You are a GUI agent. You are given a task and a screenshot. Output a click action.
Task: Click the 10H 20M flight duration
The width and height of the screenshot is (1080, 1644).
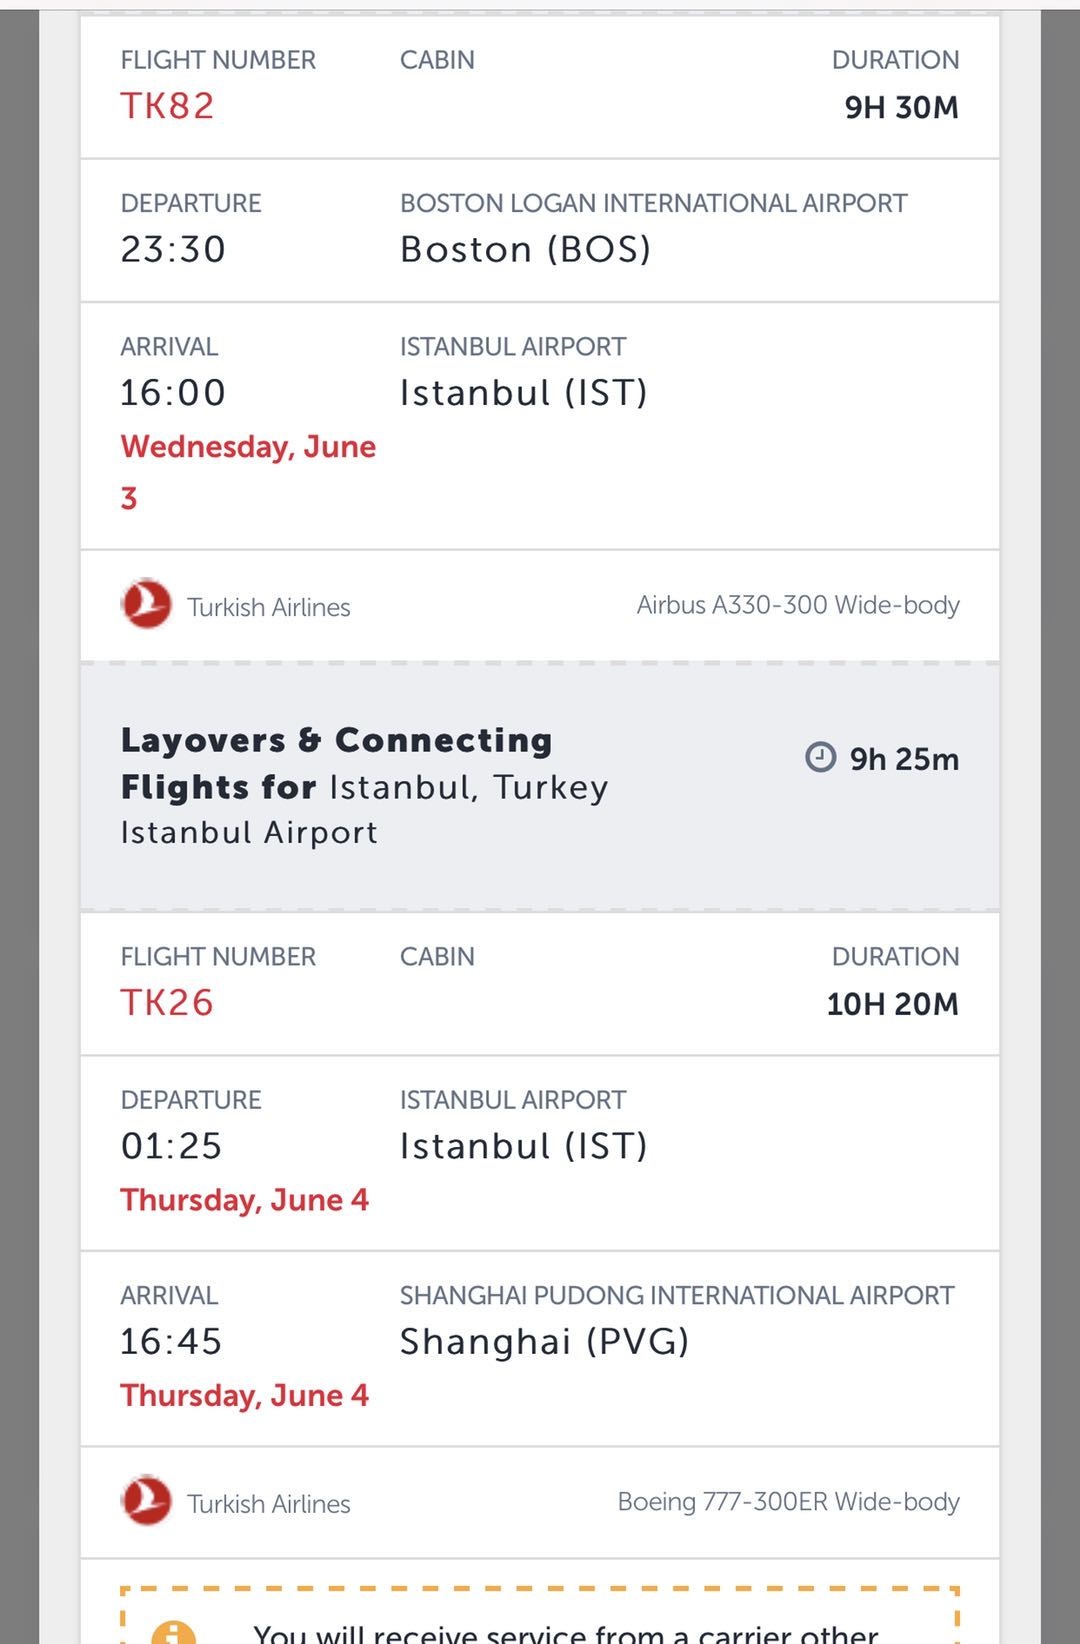[892, 1003]
